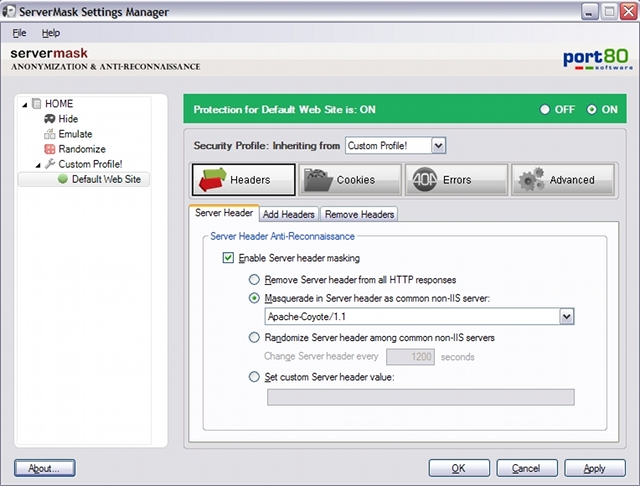The image size is (640, 486).
Task: Switch to the Server Header tab
Action: click(x=224, y=213)
